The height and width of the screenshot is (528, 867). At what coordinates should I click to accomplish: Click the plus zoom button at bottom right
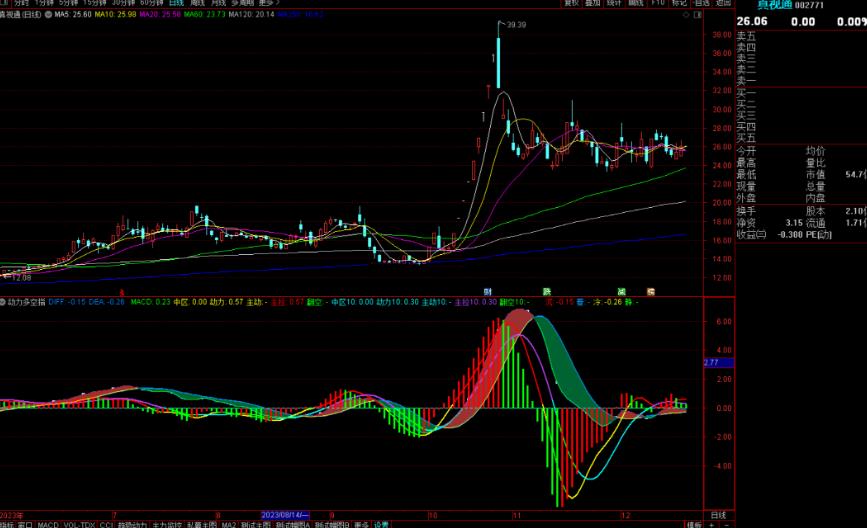coord(712,525)
